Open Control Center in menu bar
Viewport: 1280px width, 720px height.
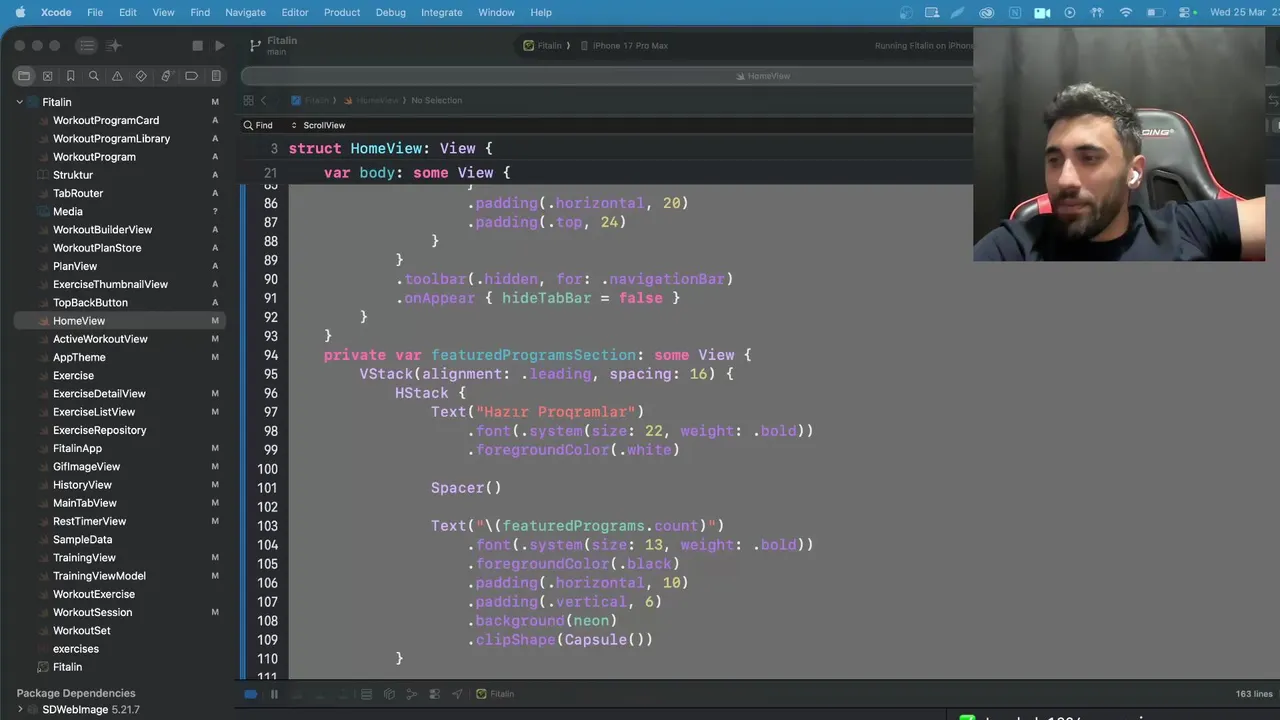tap(1185, 12)
